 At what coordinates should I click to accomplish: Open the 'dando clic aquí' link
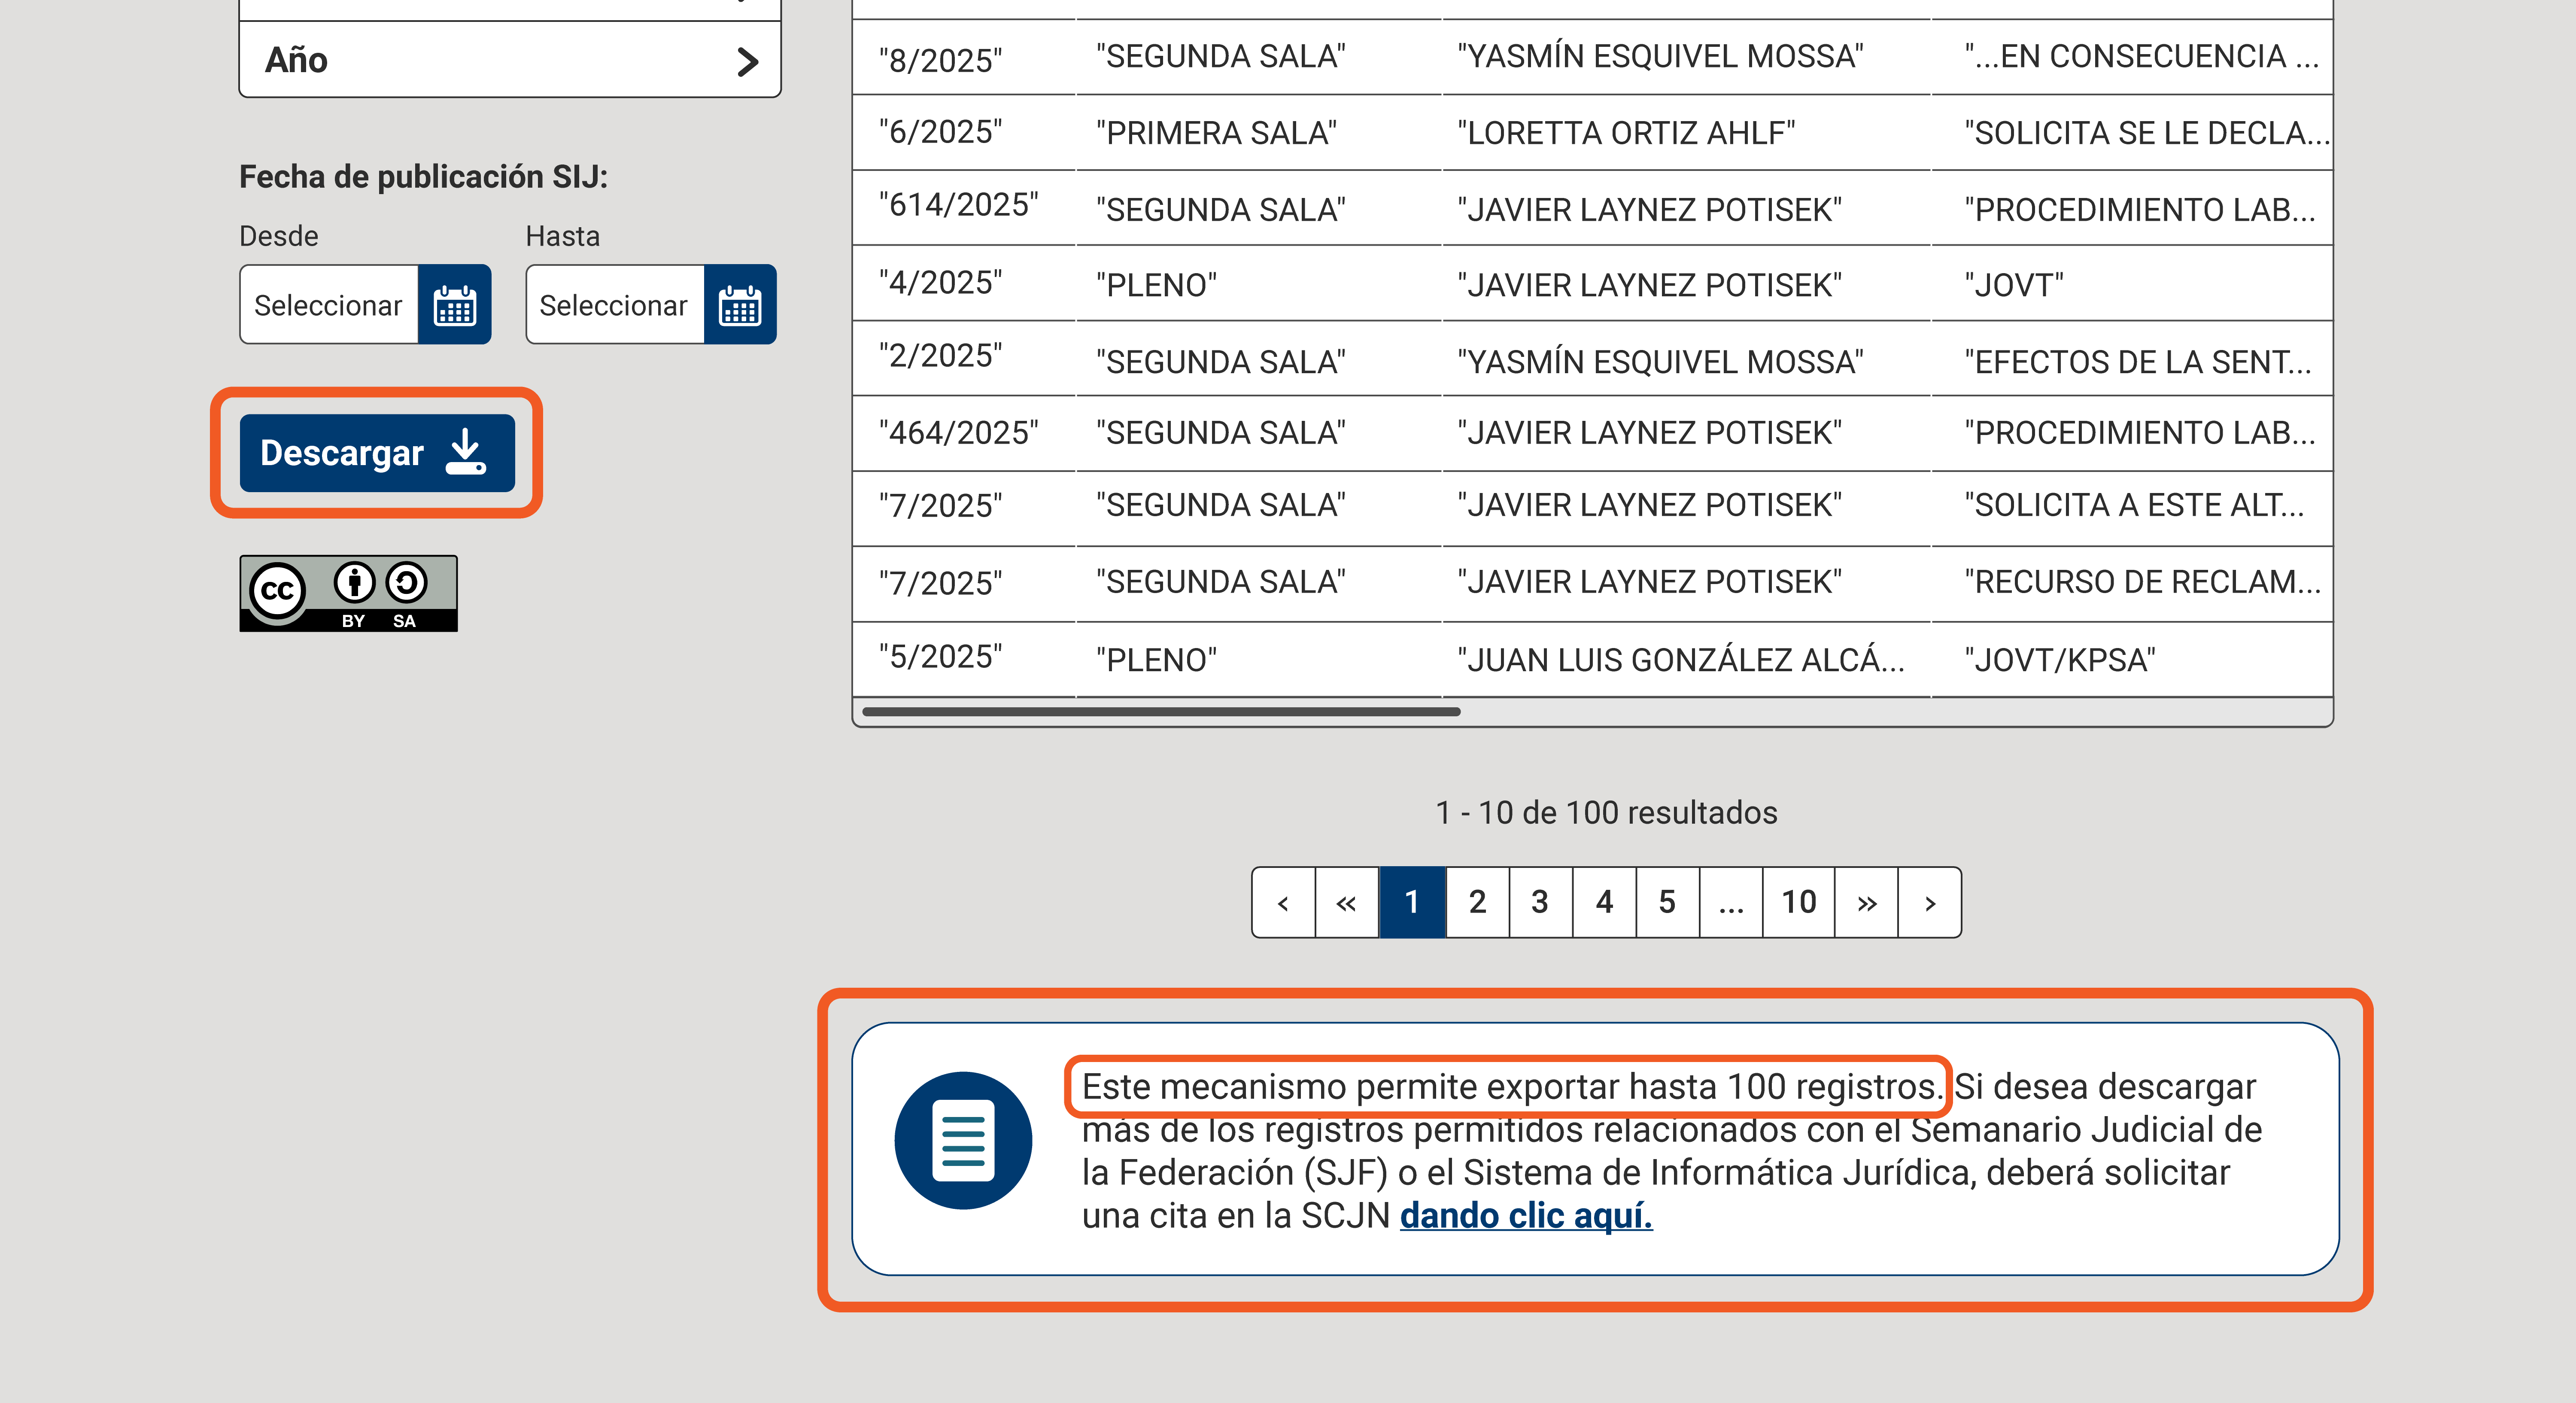1526,1216
